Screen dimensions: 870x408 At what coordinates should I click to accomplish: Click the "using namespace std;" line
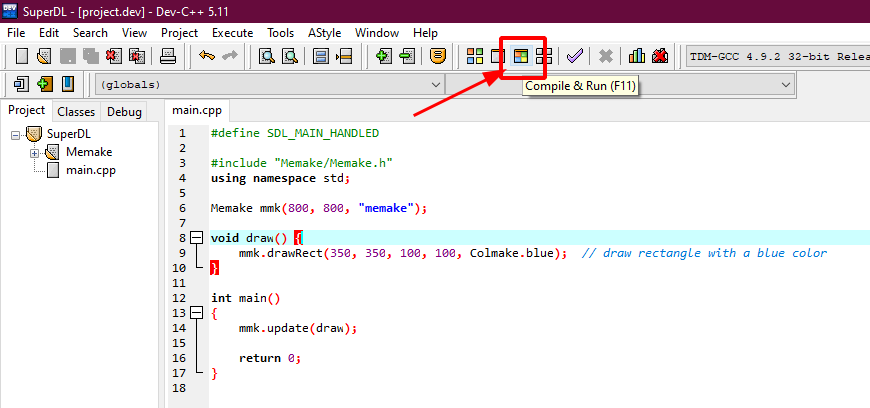pyautogui.click(x=281, y=178)
